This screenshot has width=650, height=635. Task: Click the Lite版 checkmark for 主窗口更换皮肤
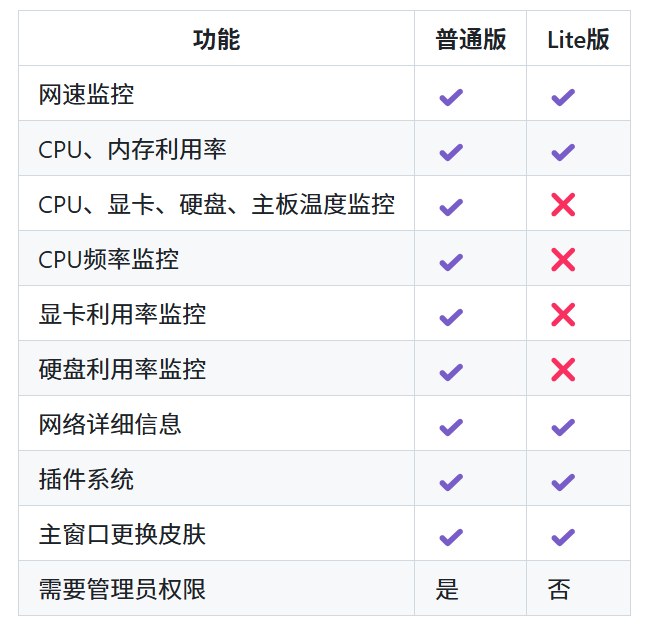click(562, 536)
